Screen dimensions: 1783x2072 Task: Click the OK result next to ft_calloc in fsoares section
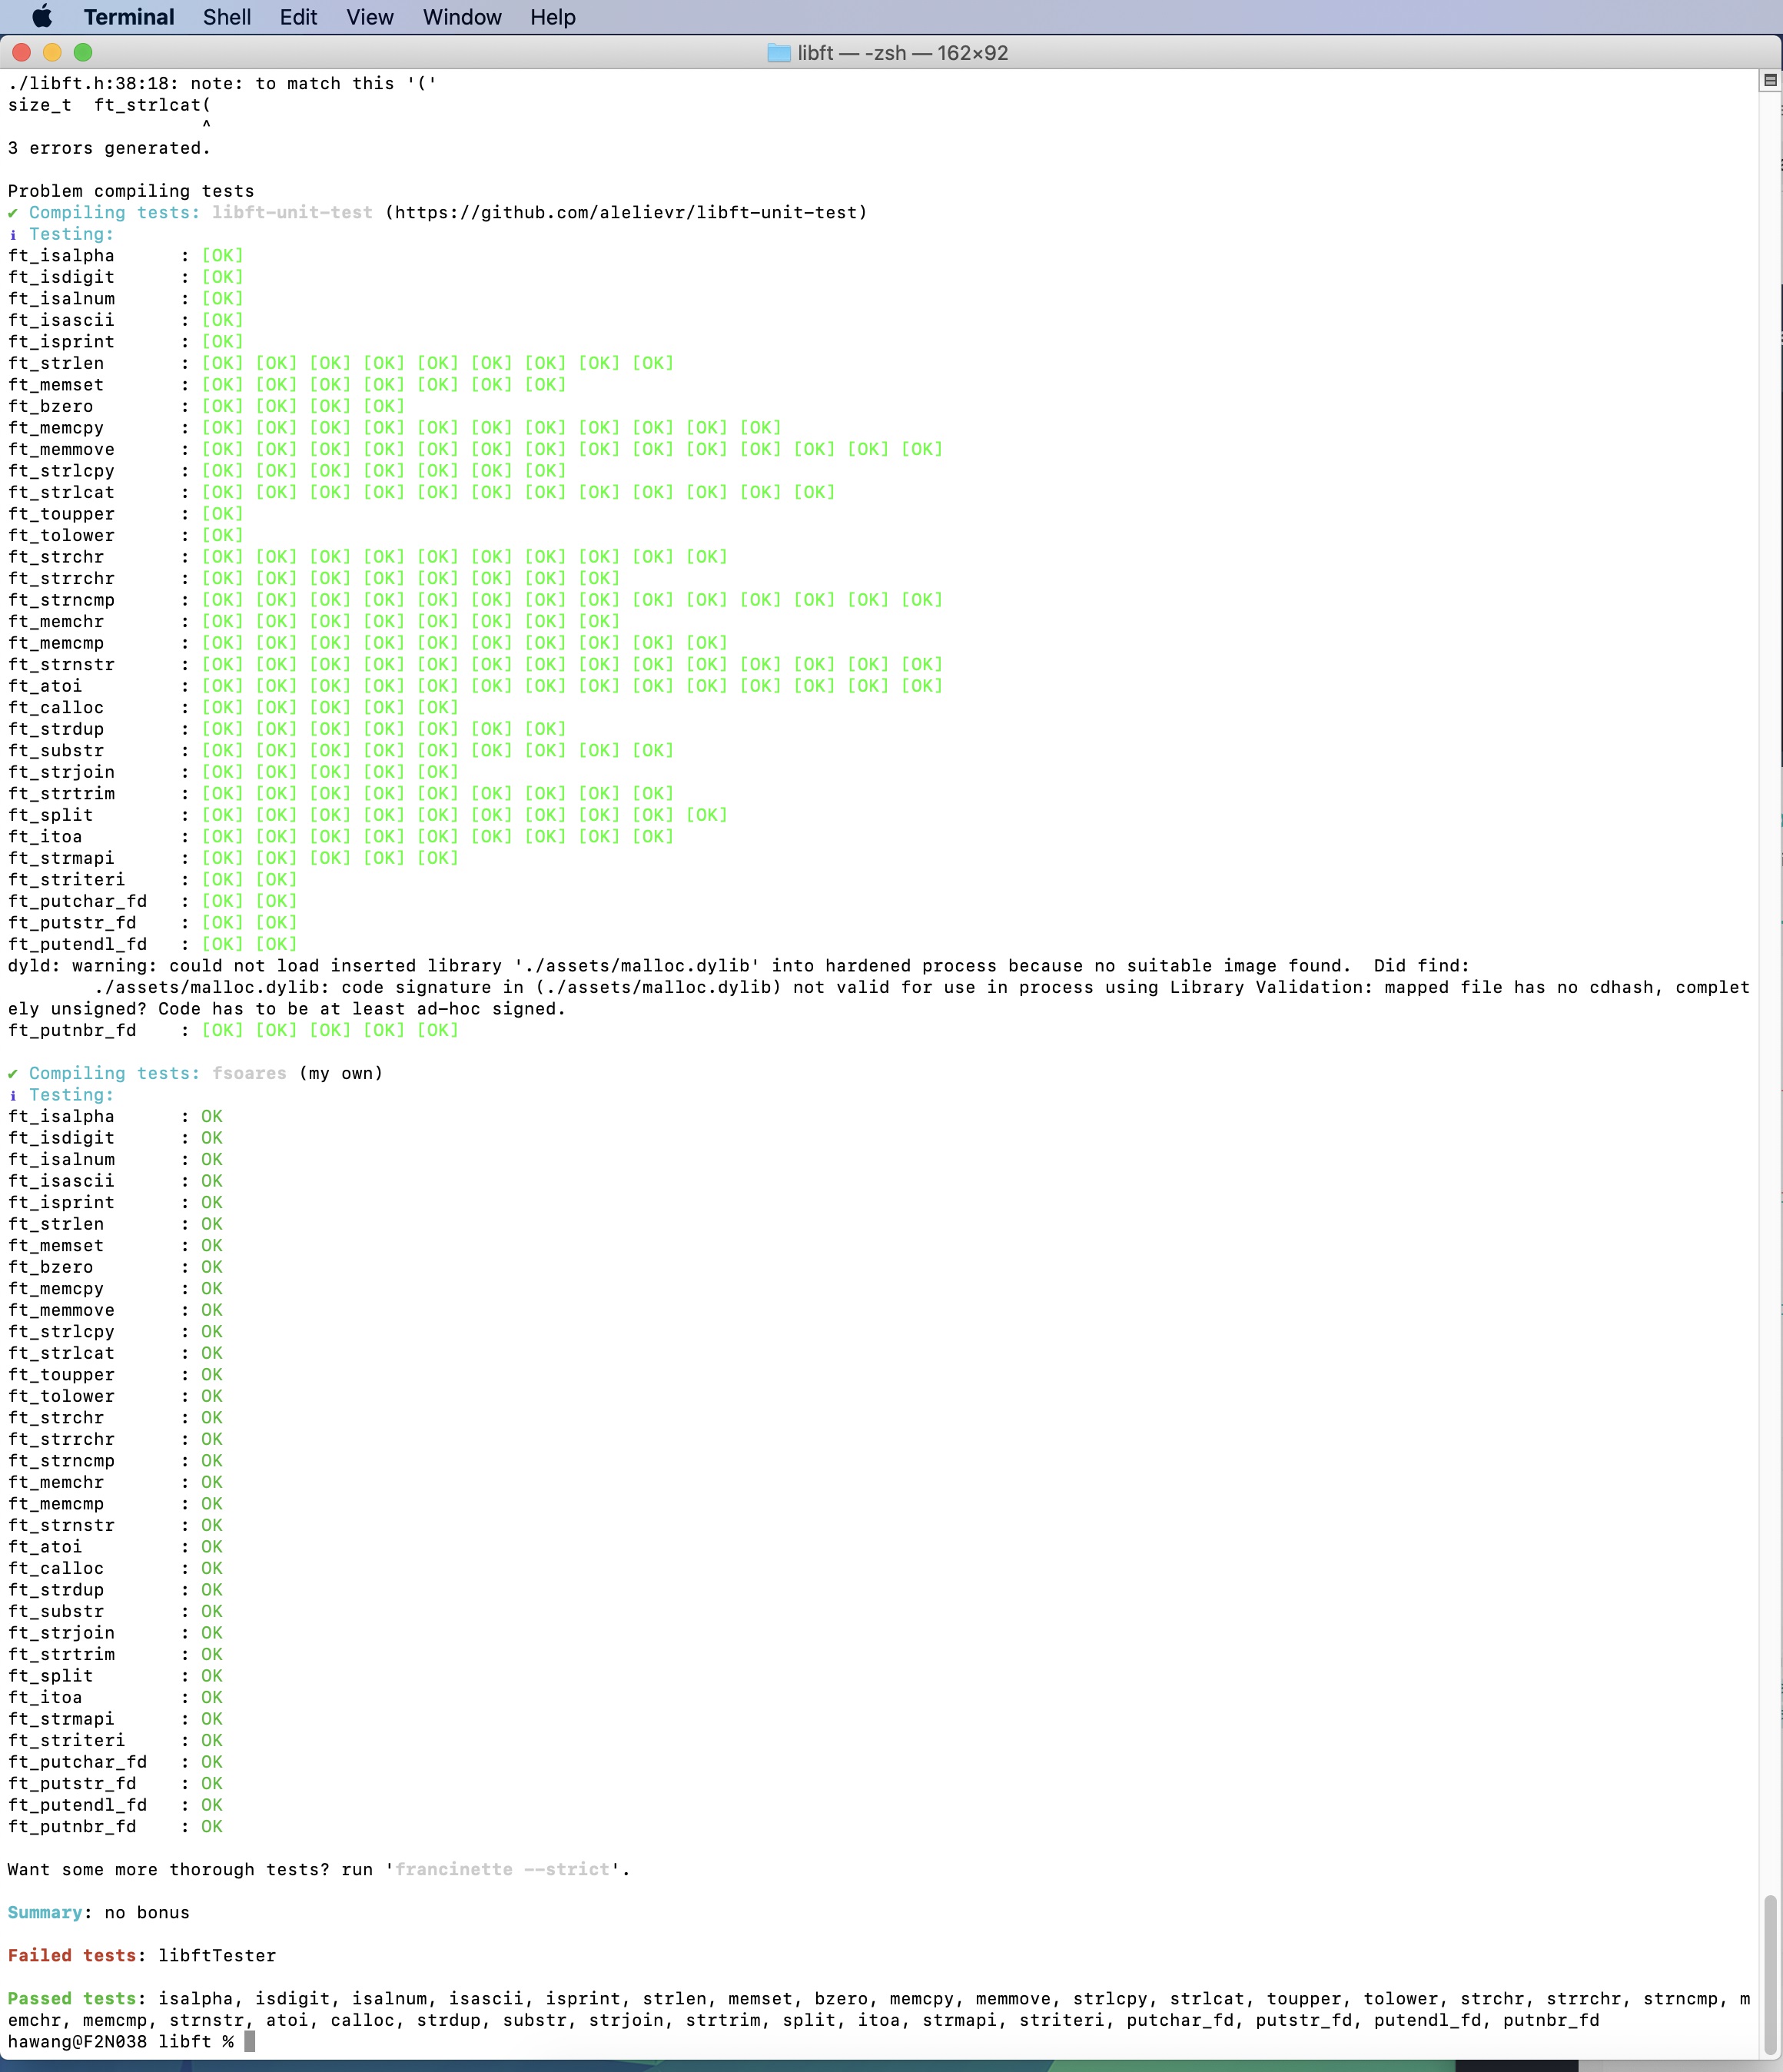(212, 1568)
